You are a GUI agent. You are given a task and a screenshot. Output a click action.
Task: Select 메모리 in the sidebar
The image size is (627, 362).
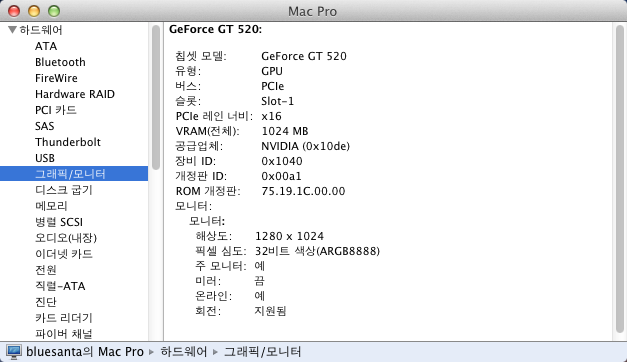click(51, 206)
